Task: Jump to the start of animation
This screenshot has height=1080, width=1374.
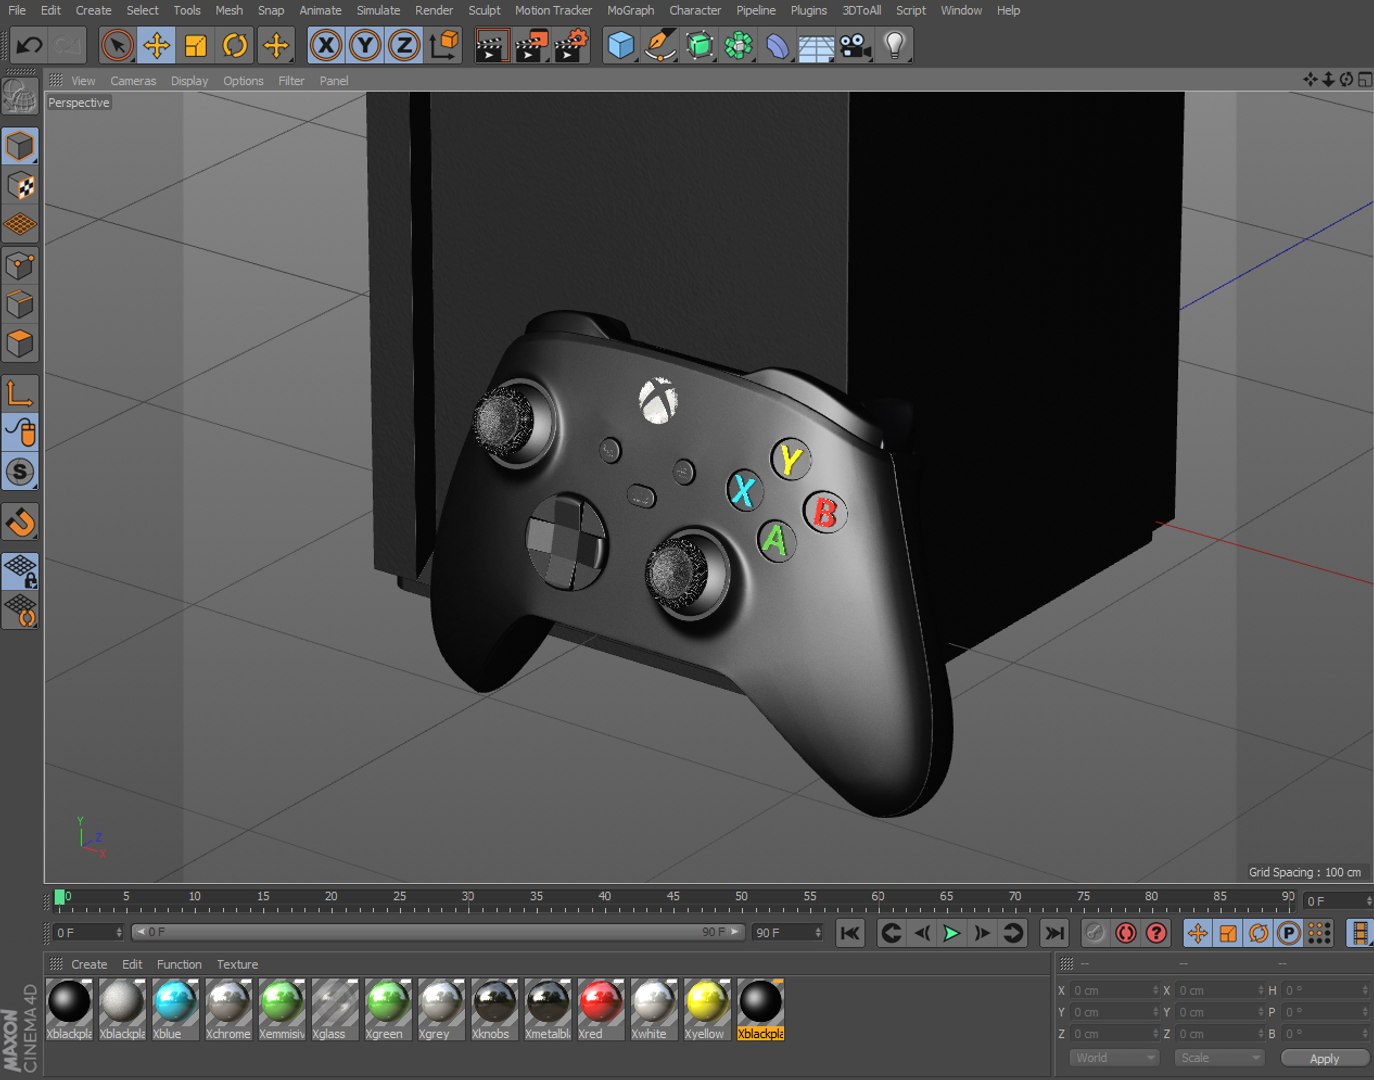Action: [x=850, y=933]
